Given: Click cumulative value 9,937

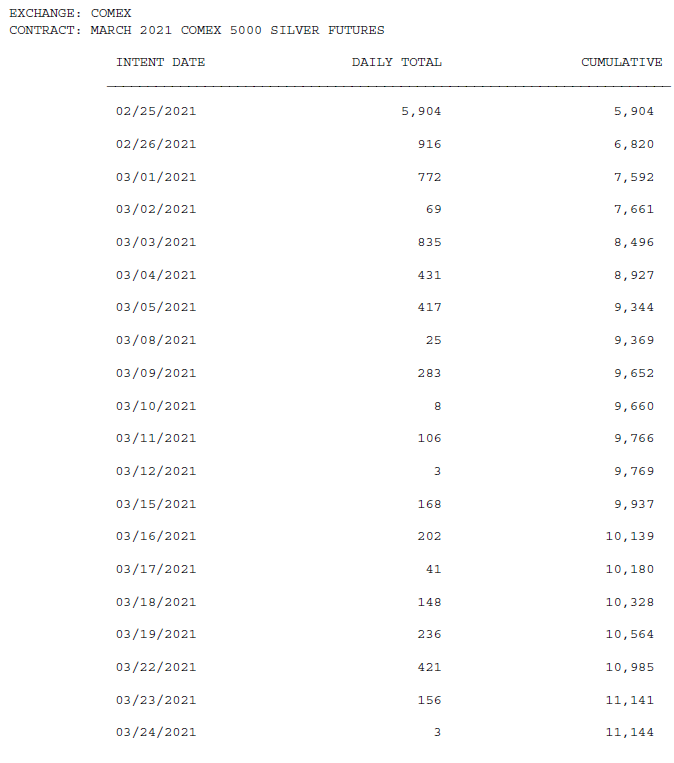Looking at the screenshot, I should click(x=634, y=504).
